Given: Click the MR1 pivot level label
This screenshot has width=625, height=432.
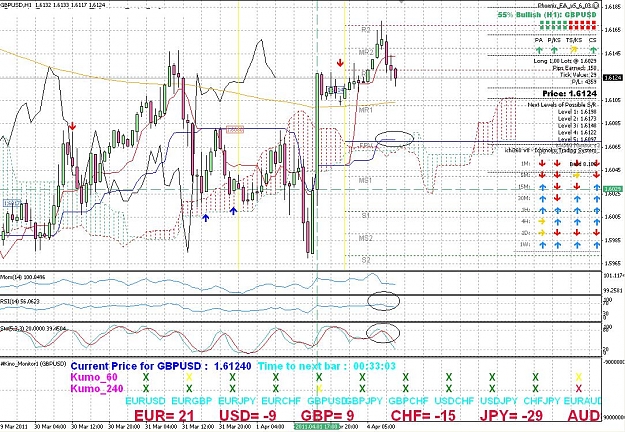Looking at the screenshot, I should click(366, 110).
